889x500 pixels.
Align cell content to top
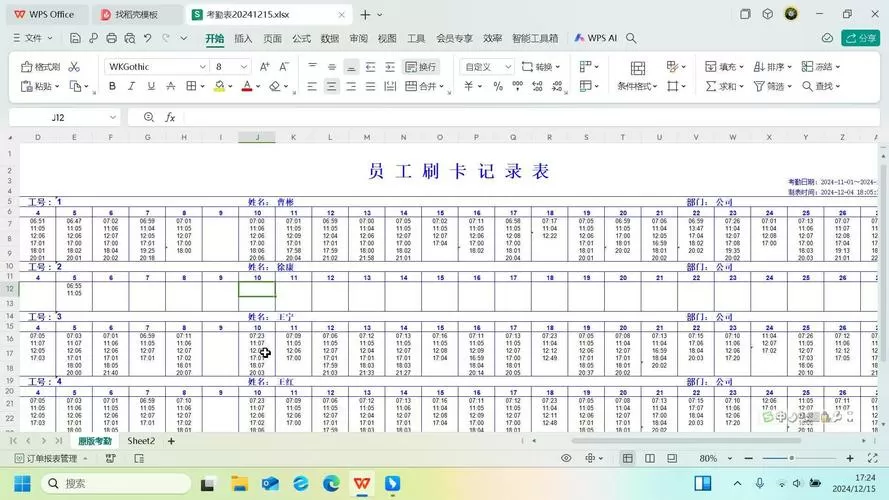pos(312,67)
